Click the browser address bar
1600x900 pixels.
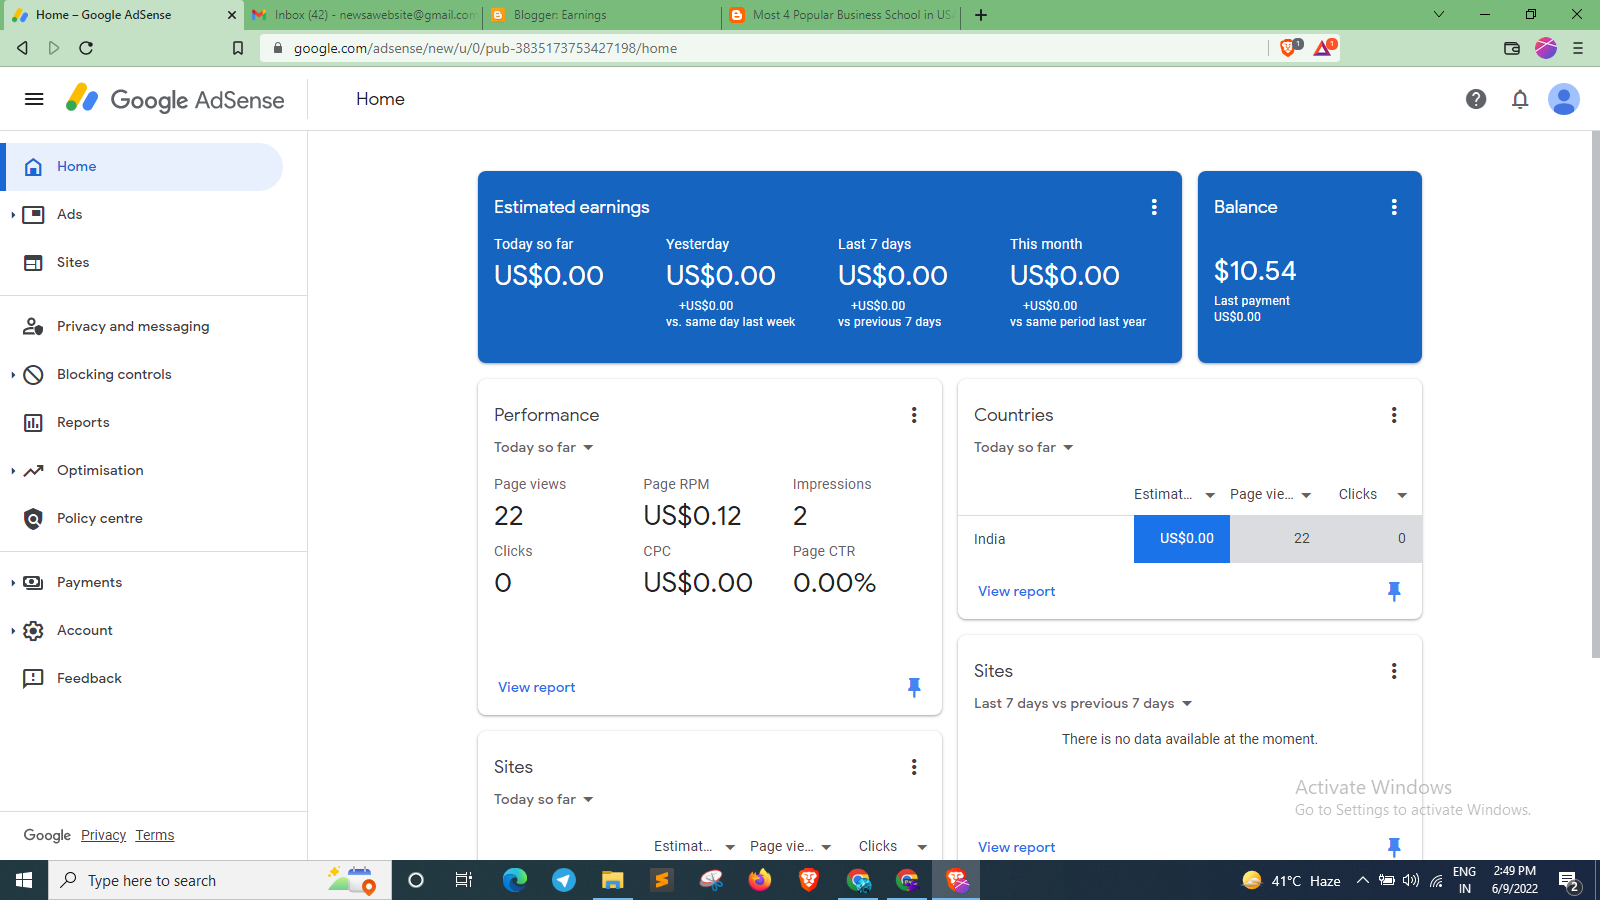pyautogui.click(x=765, y=48)
